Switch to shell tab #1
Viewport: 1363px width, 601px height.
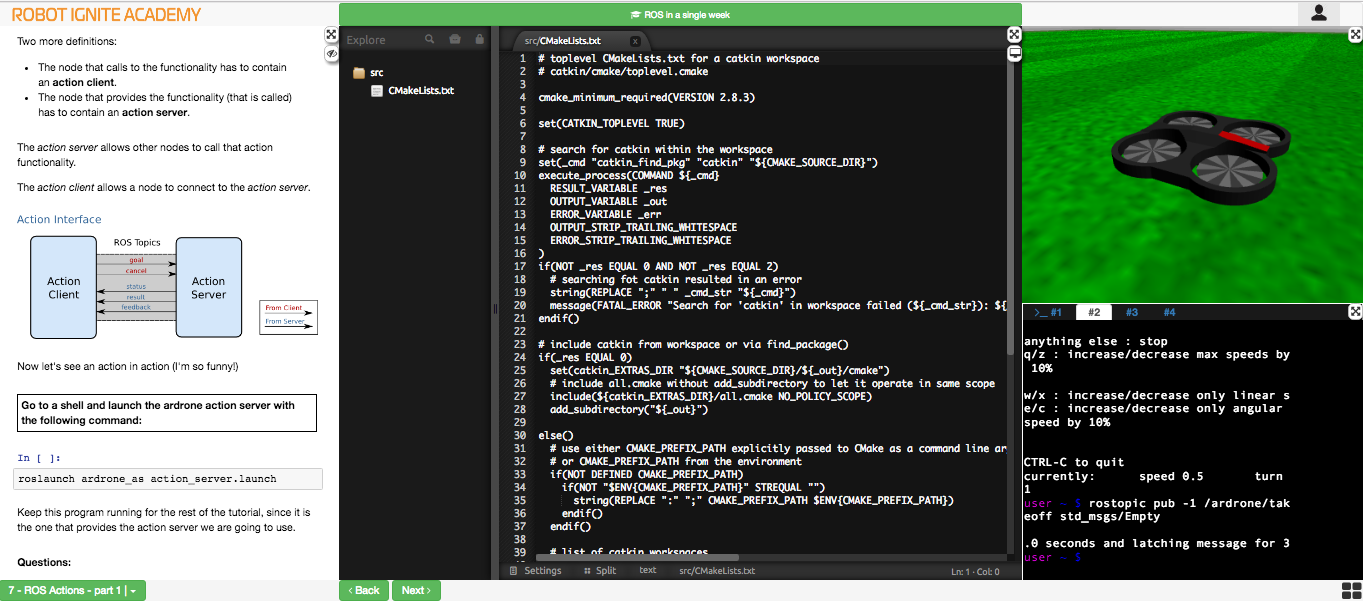point(1048,312)
